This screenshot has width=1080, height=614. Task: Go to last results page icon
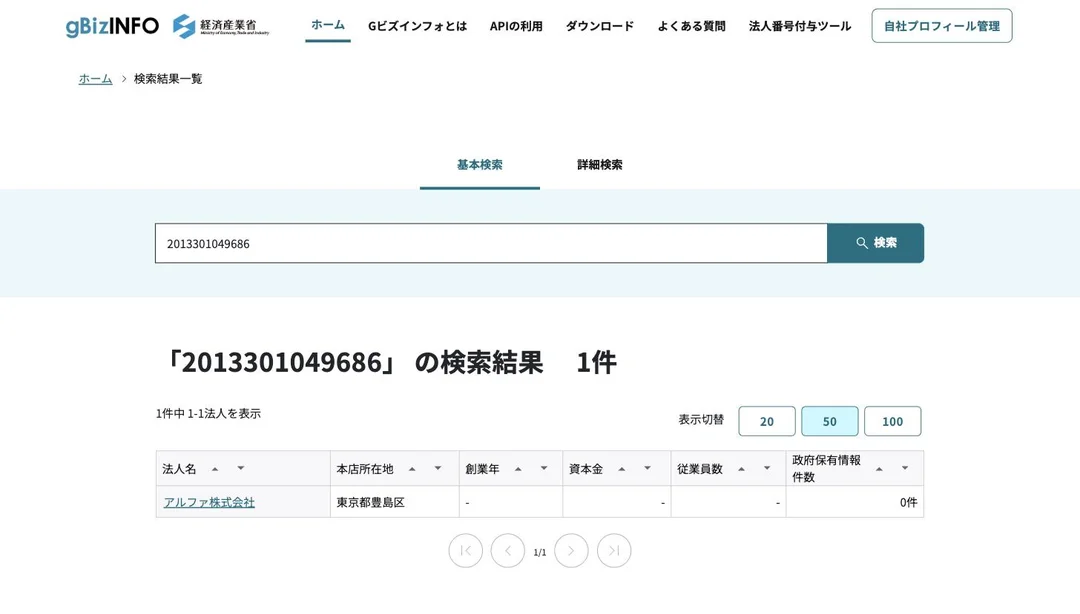pyautogui.click(x=614, y=551)
